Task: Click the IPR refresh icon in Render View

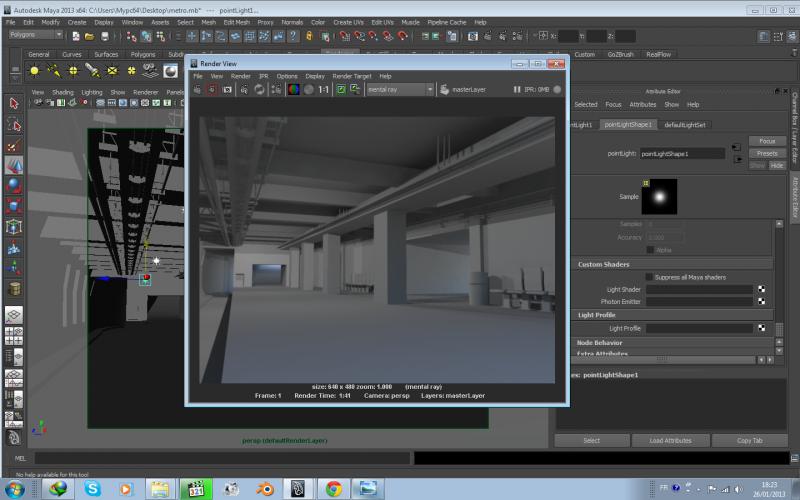Action: (x=259, y=90)
